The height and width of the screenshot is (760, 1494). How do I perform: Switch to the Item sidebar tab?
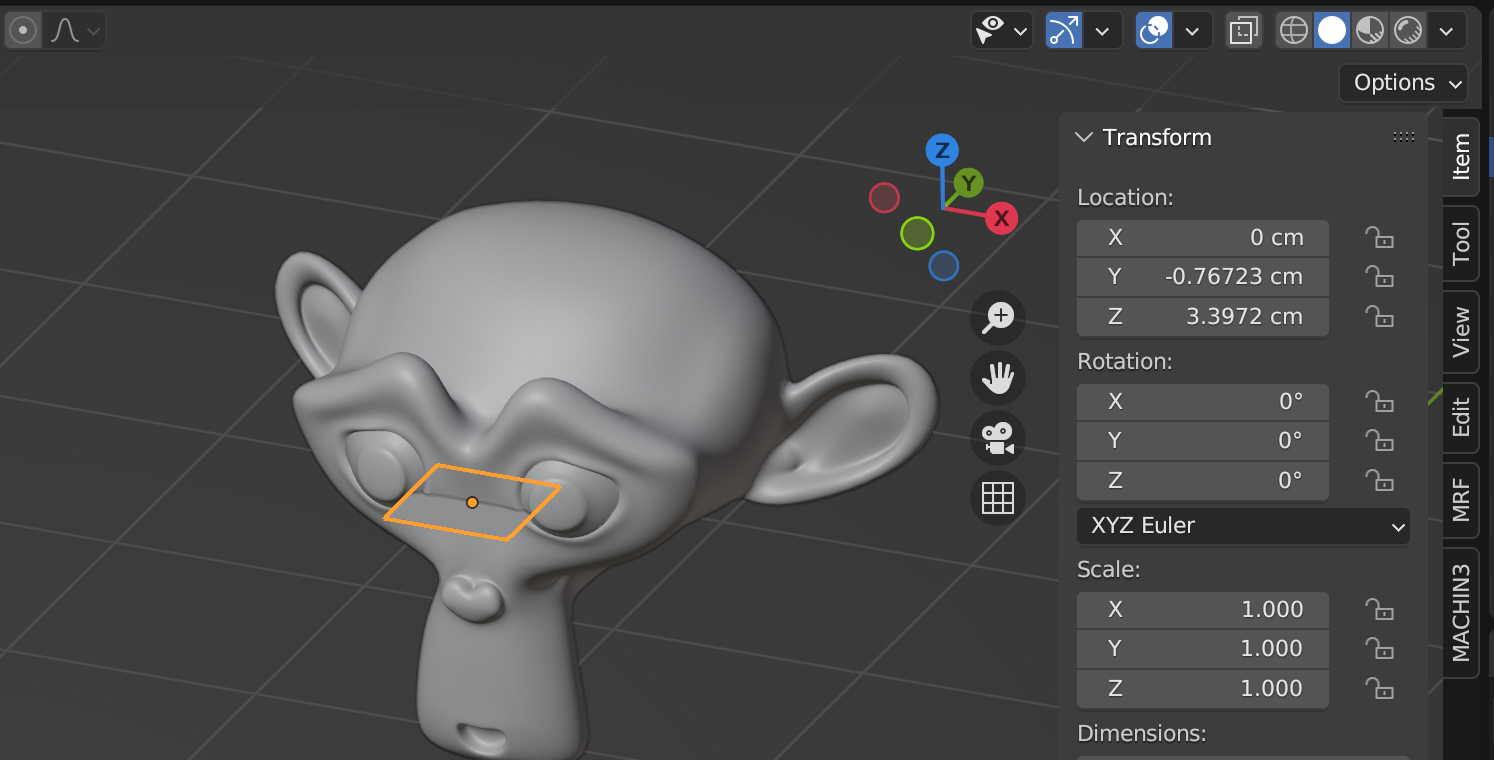1461,157
